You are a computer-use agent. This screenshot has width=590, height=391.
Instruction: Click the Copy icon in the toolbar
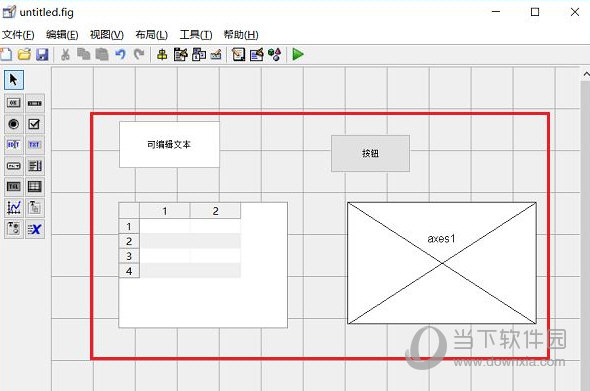click(84, 55)
